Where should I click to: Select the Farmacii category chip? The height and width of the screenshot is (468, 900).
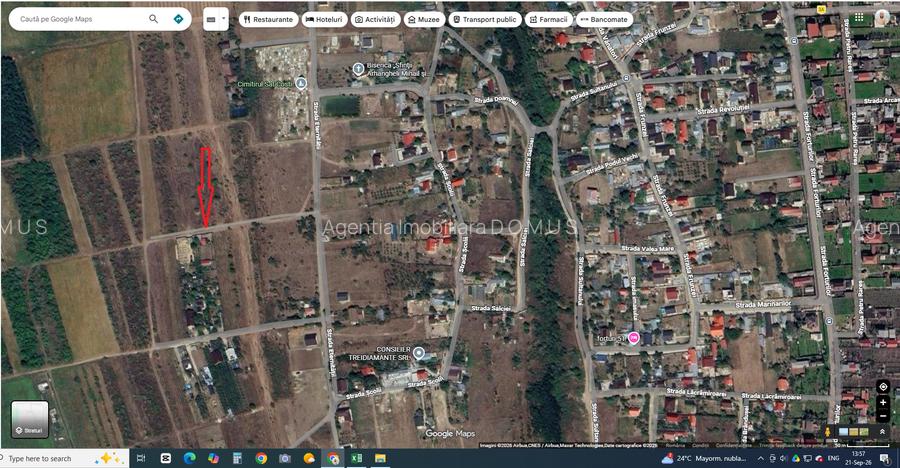click(x=549, y=20)
